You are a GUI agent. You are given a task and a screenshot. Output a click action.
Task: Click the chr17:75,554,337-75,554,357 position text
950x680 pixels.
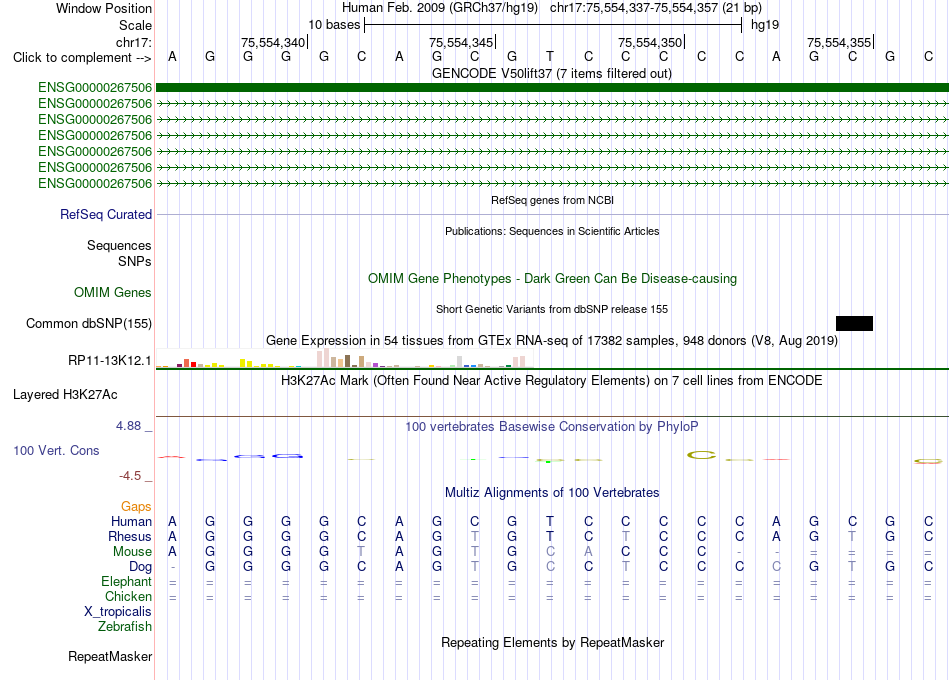pos(656,8)
